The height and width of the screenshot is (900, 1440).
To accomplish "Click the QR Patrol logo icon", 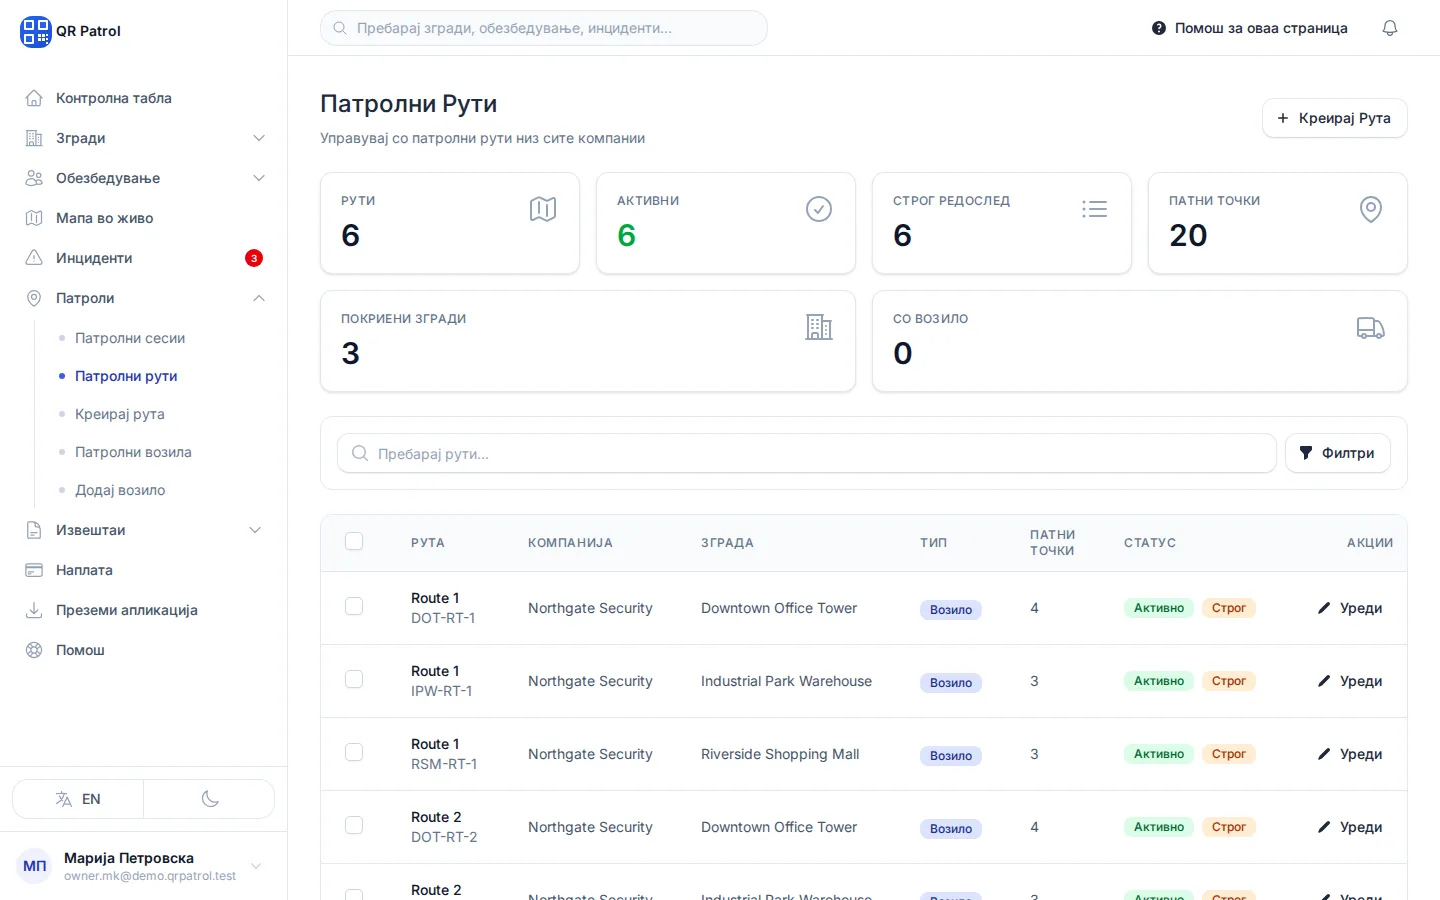I will coord(36,31).
